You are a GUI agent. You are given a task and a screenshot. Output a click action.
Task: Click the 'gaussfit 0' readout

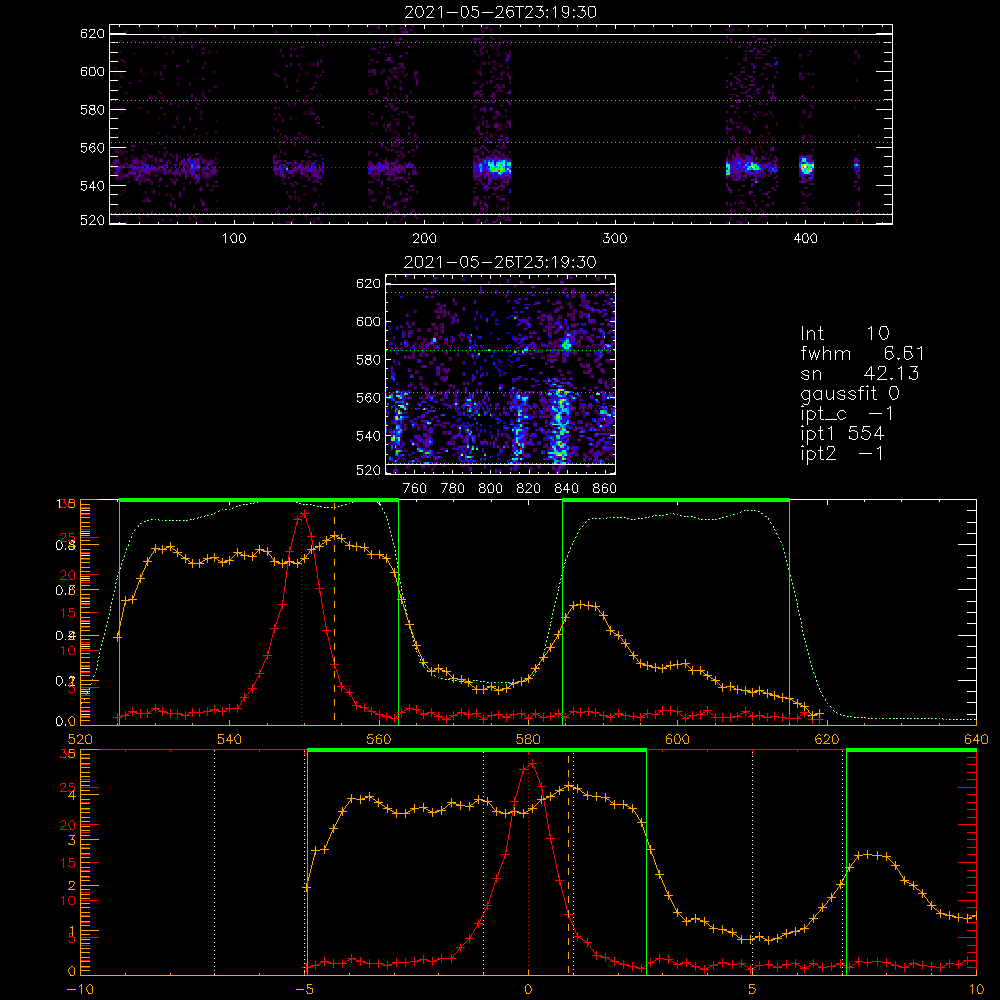coord(849,393)
